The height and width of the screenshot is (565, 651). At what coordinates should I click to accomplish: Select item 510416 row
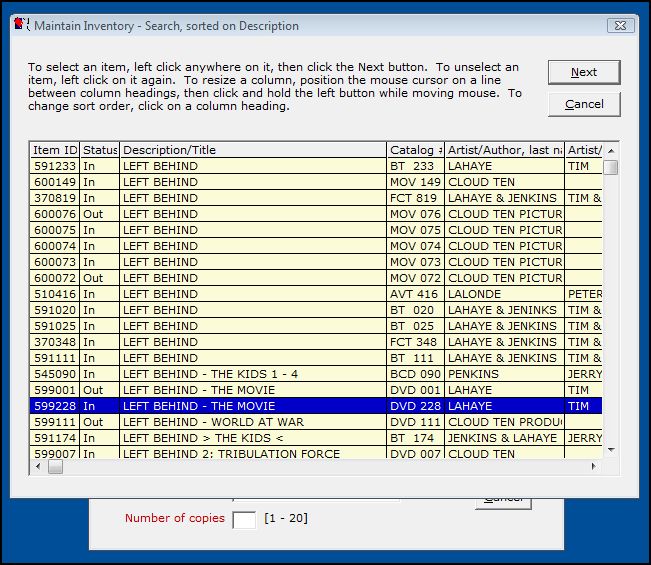(x=316, y=294)
